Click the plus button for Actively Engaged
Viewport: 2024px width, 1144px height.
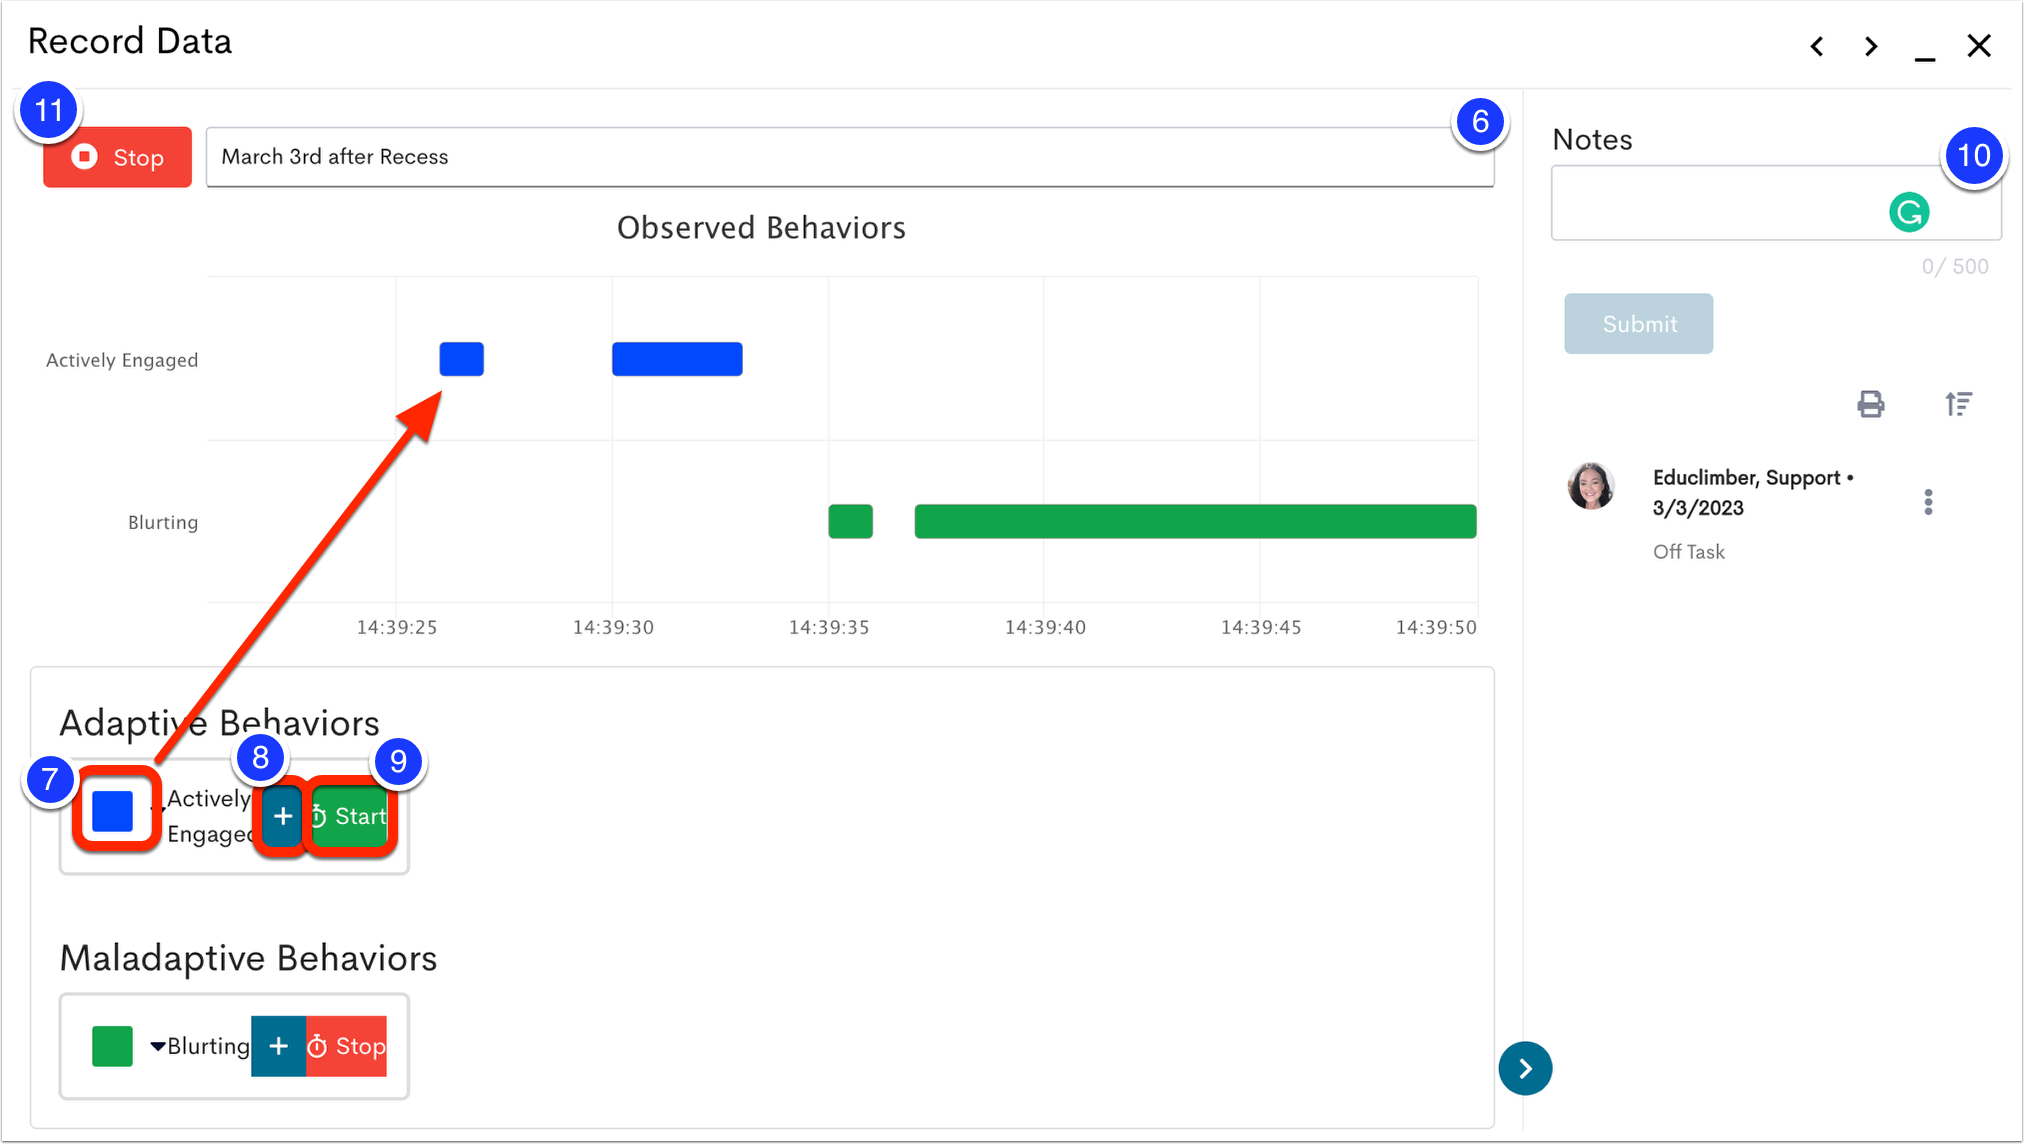(x=283, y=816)
